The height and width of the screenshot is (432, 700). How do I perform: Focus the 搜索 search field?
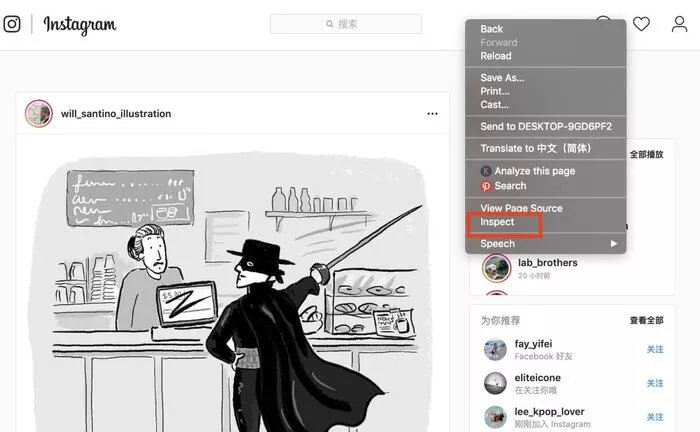pyautogui.click(x=346, y=24)
